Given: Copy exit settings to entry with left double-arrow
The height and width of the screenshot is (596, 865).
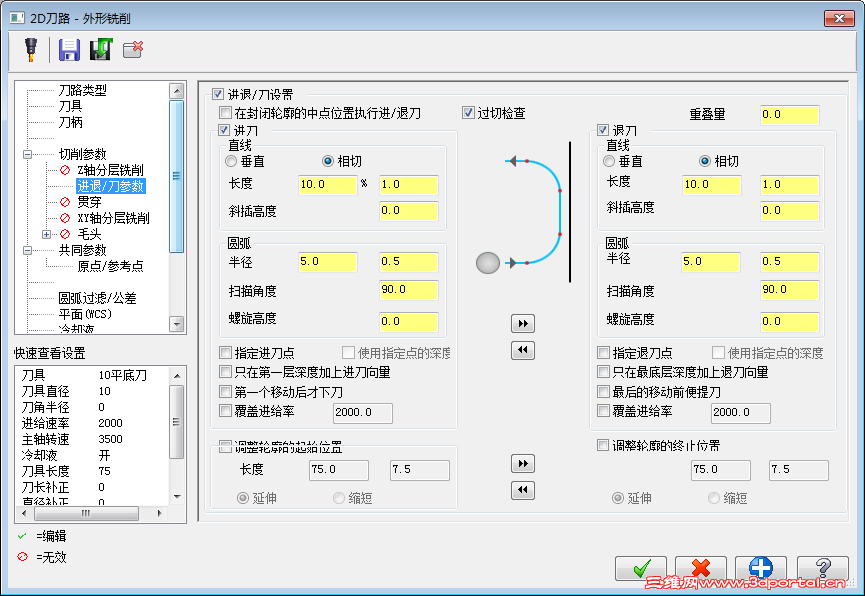Looking at the screenshot, I should [x=522, y=350].
